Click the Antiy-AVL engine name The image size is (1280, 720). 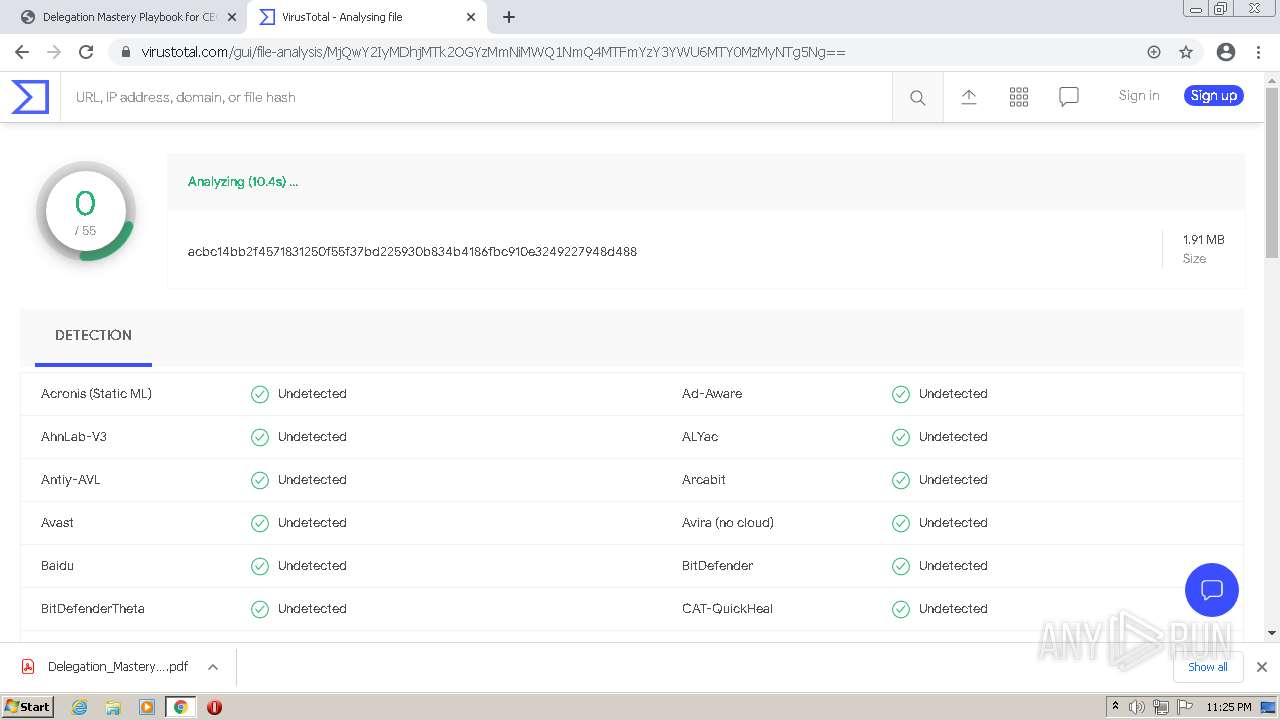click(70, 480)
